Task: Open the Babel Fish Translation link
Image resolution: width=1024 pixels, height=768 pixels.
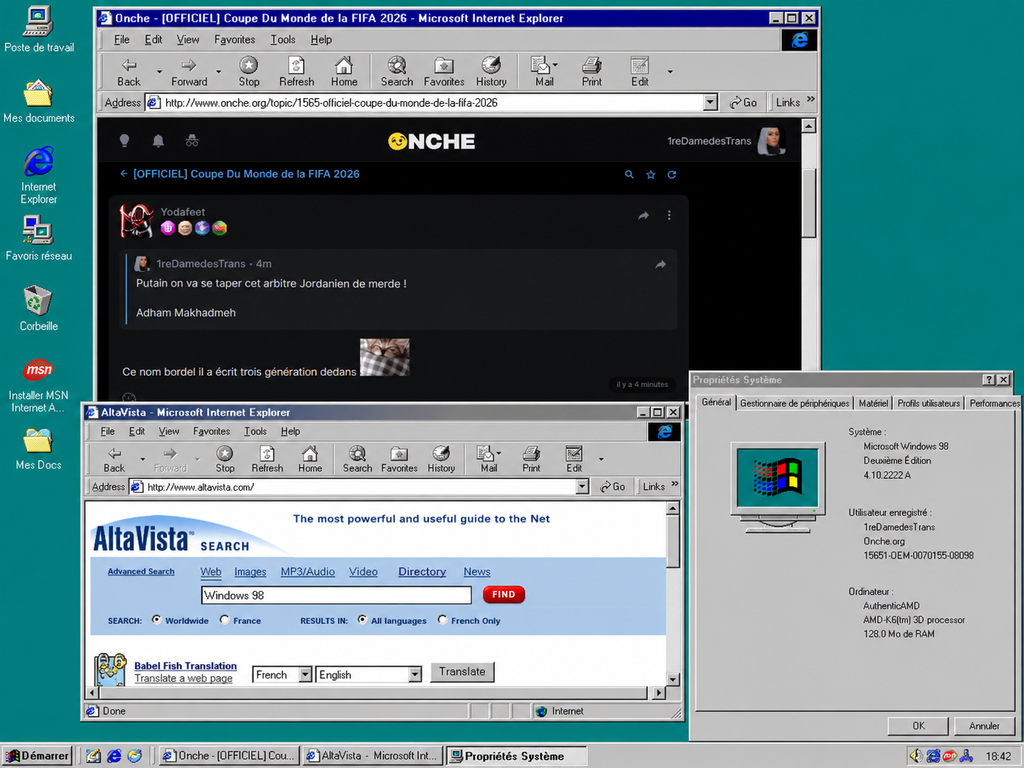Action: [185, 665]
